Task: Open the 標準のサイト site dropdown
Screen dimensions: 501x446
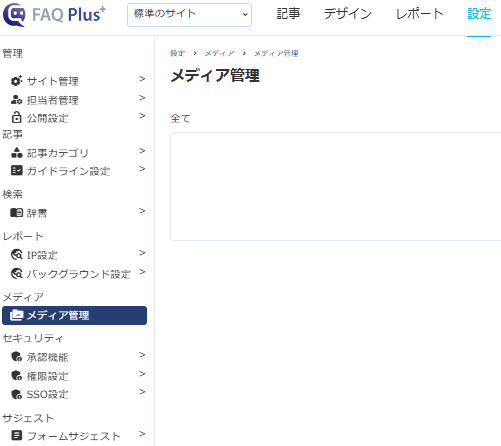Action: tap(189, 15)
